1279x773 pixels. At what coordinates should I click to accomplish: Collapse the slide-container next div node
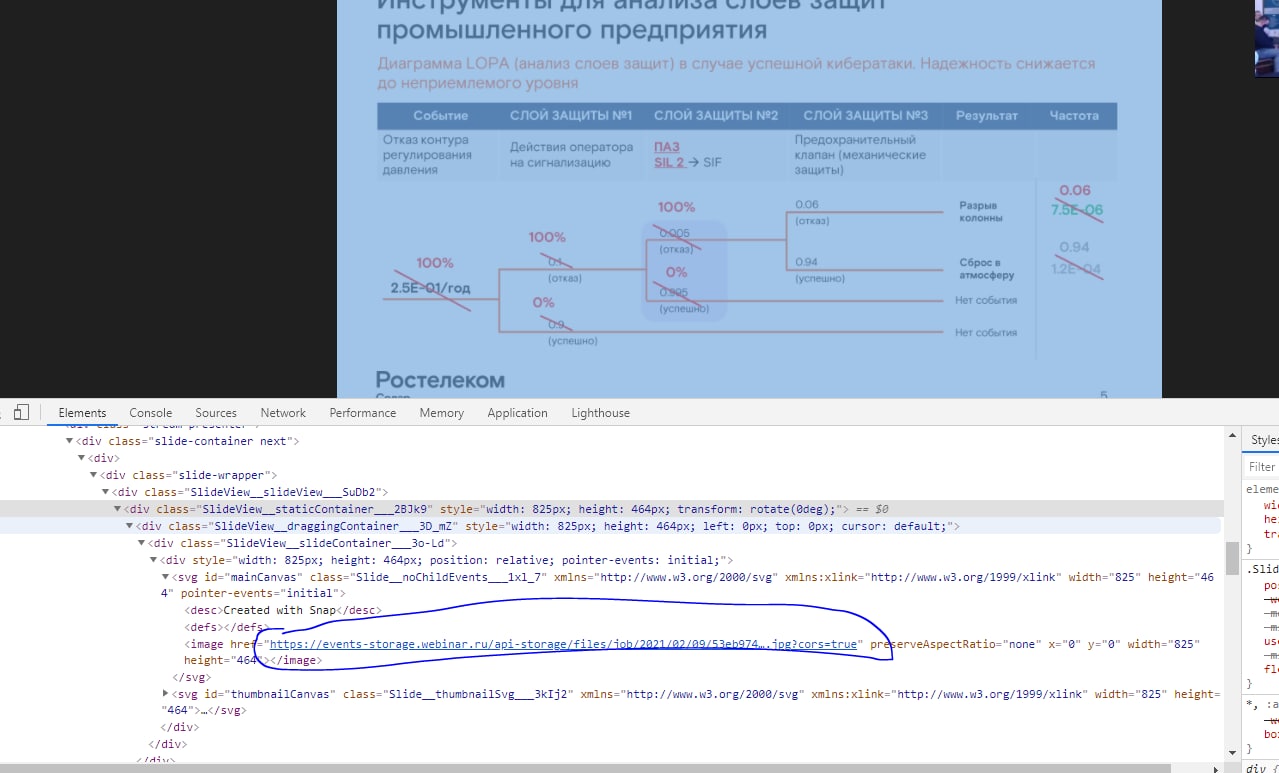click(x=70, y=441)
